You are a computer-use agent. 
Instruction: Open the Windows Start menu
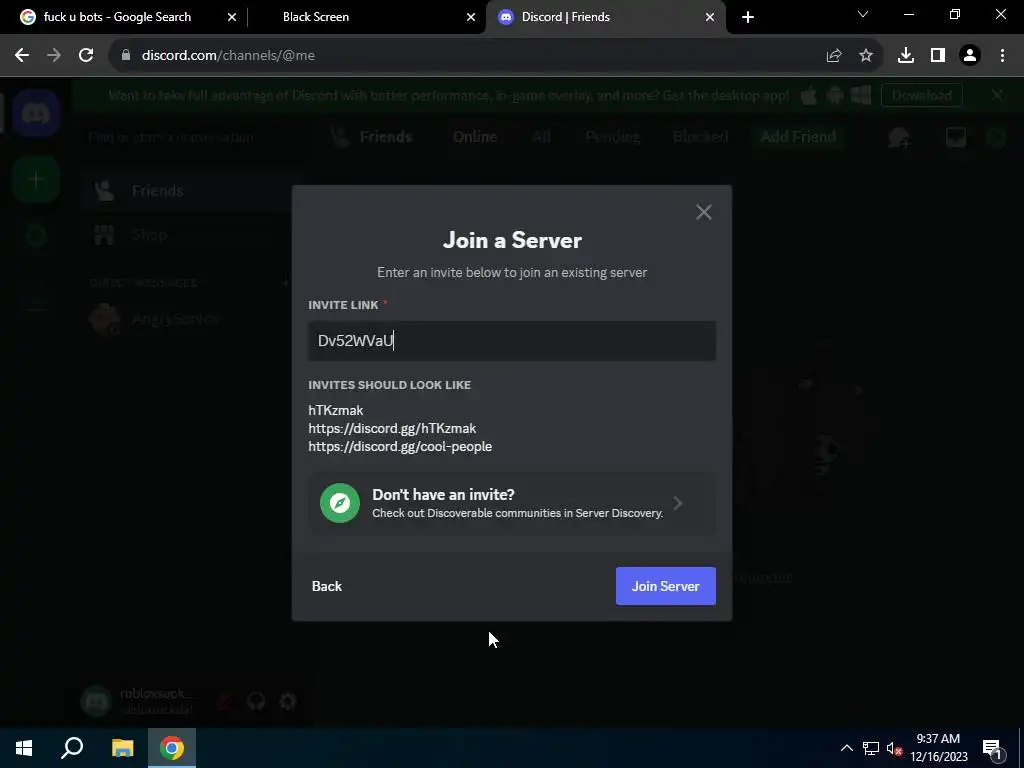pyautogui.click(x=24, y=748)
